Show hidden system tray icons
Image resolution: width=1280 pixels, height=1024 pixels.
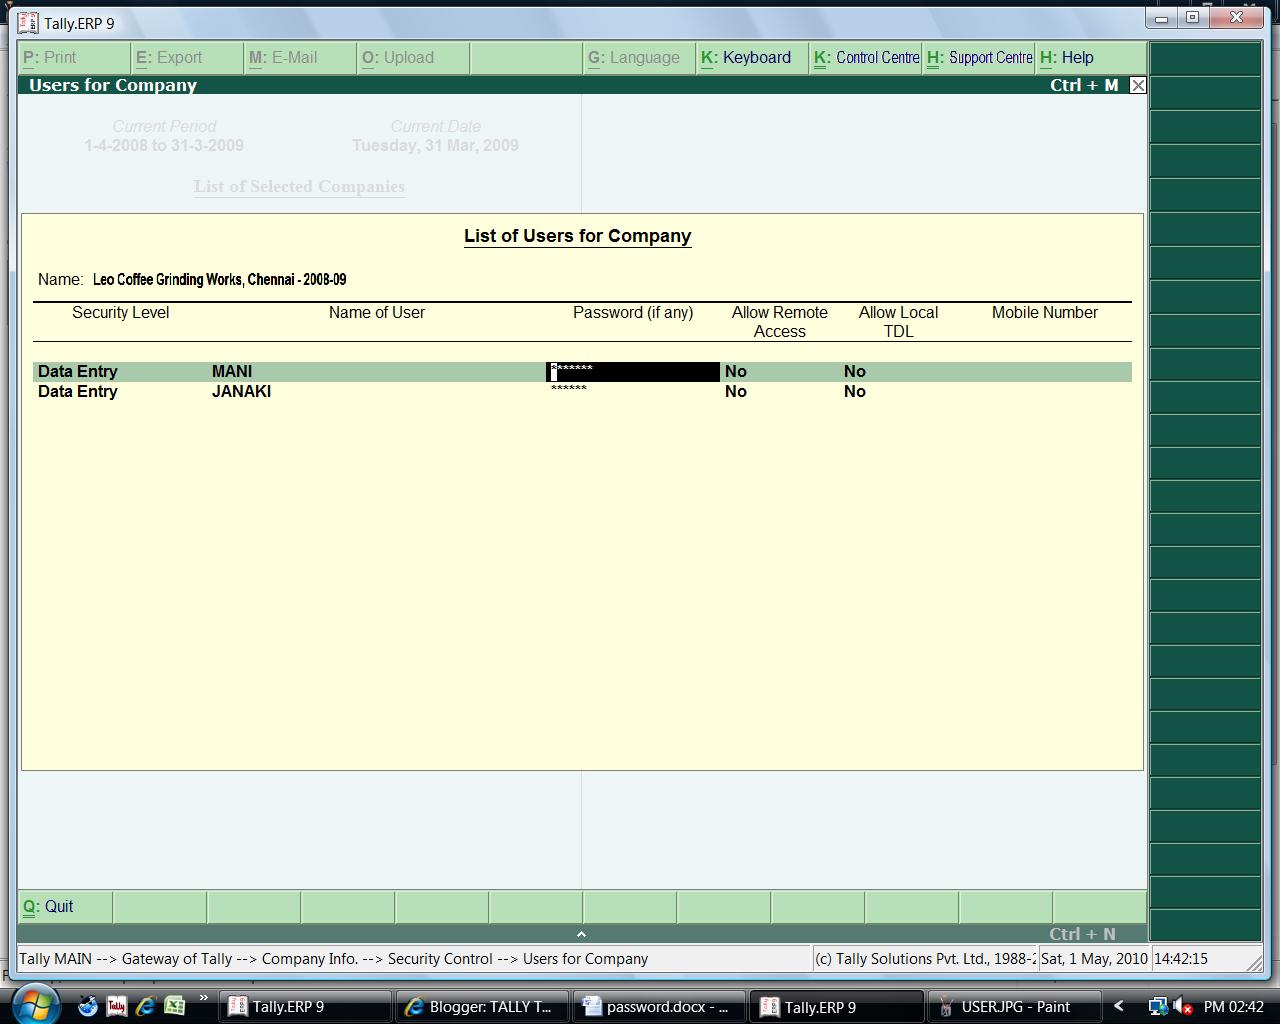pos(1119,1007)
